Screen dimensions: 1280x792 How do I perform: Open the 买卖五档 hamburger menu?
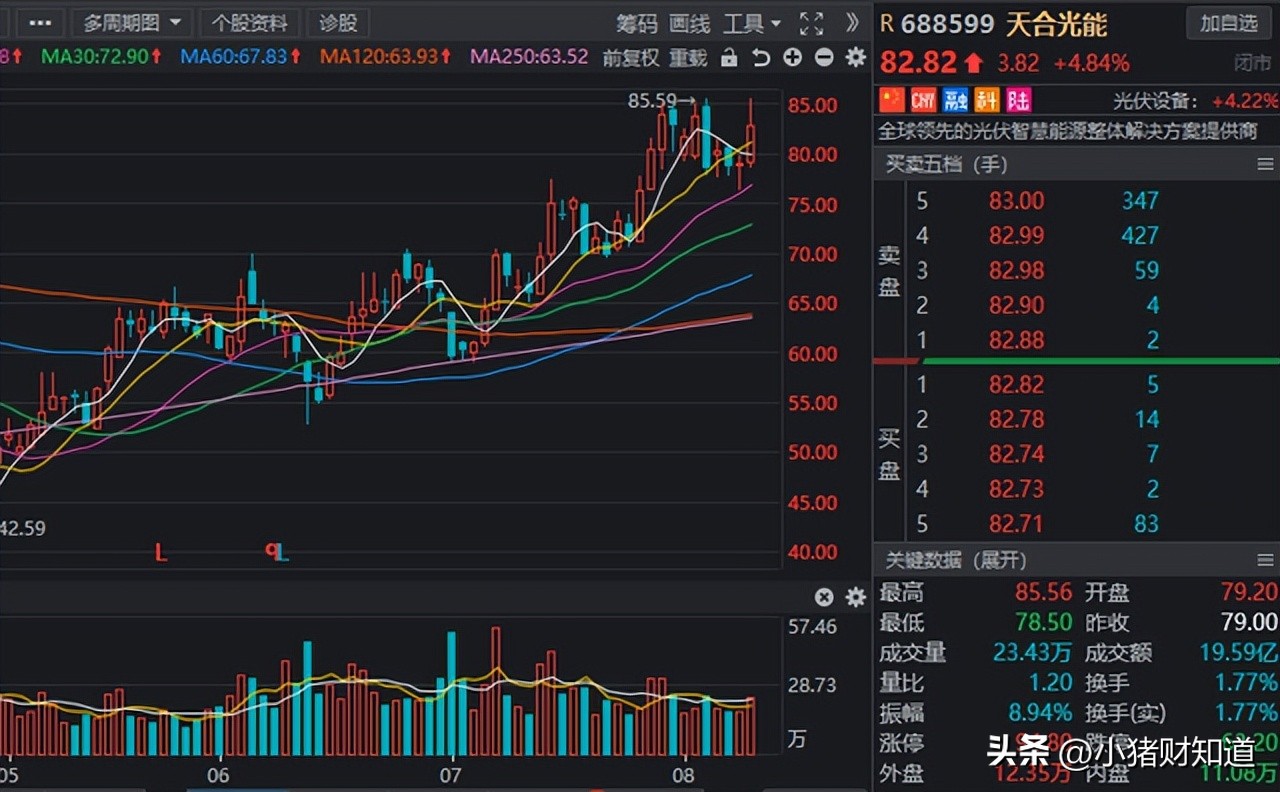(1263, 164)
